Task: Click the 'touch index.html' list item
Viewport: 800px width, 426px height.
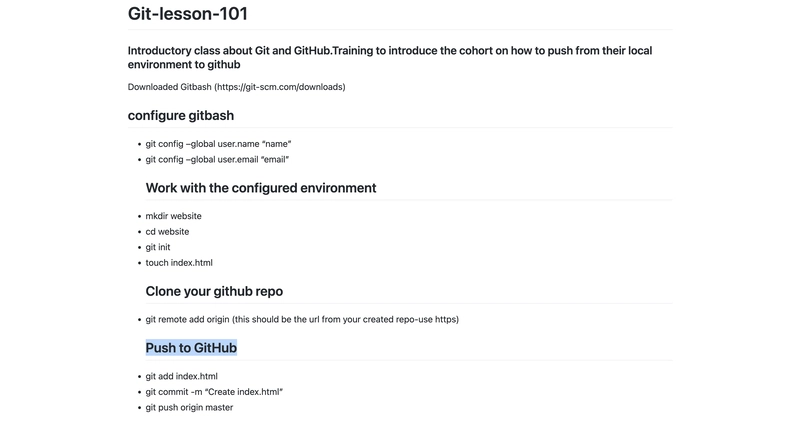Action: 179,263
